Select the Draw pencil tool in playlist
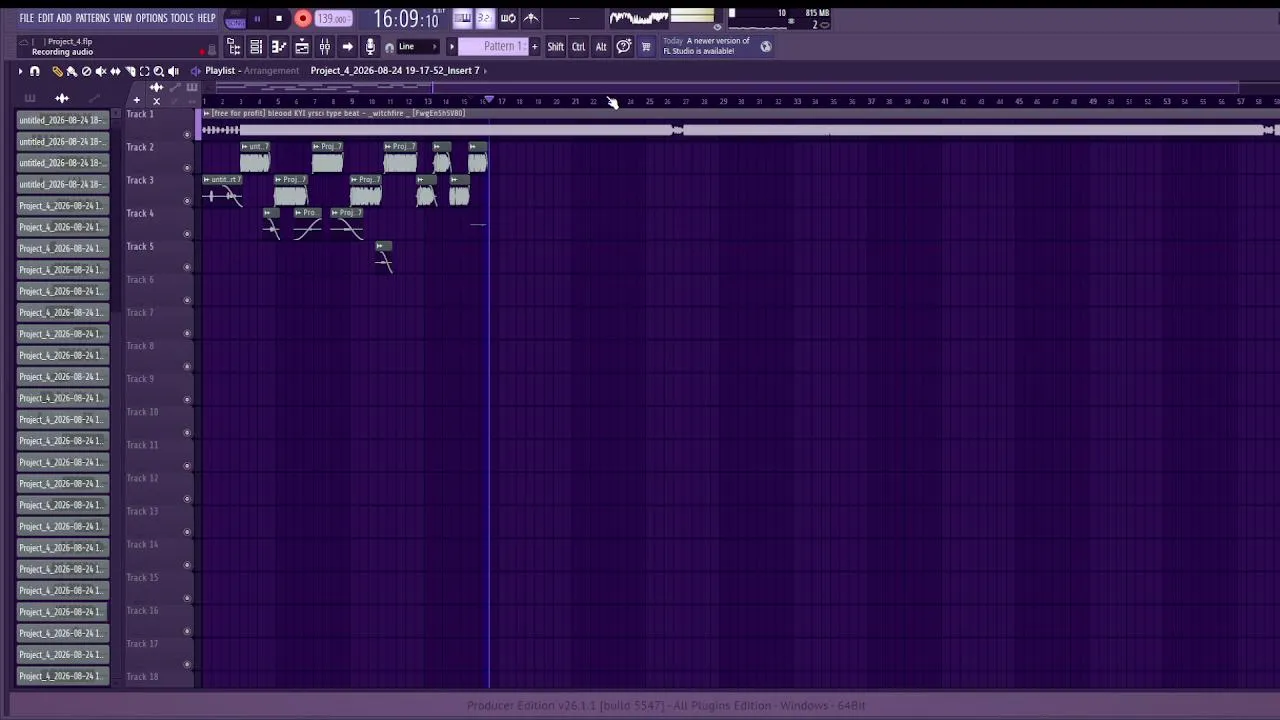Screen dimensions: 1280x720 (57, 71)
